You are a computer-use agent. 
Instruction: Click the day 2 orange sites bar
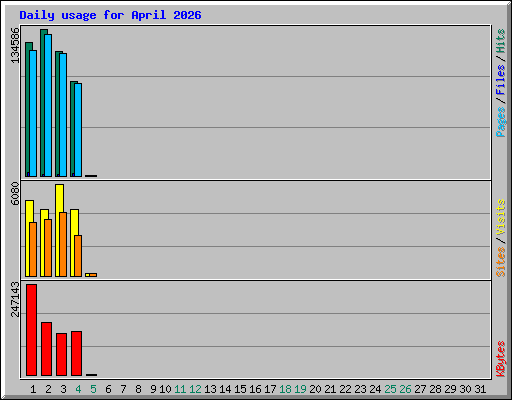pyautogui.click(x=48, y=248)
